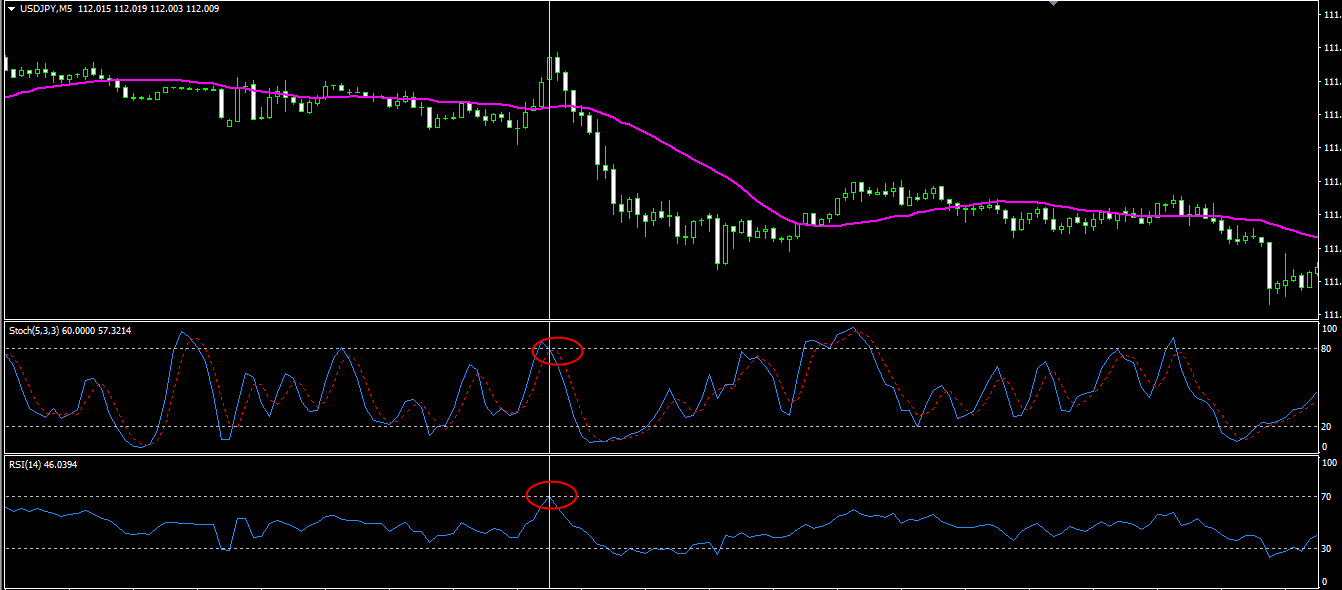The image size is (1342, 590).
Task: Click the RSI 70 level value on scale
Action: click(1329, 497)
